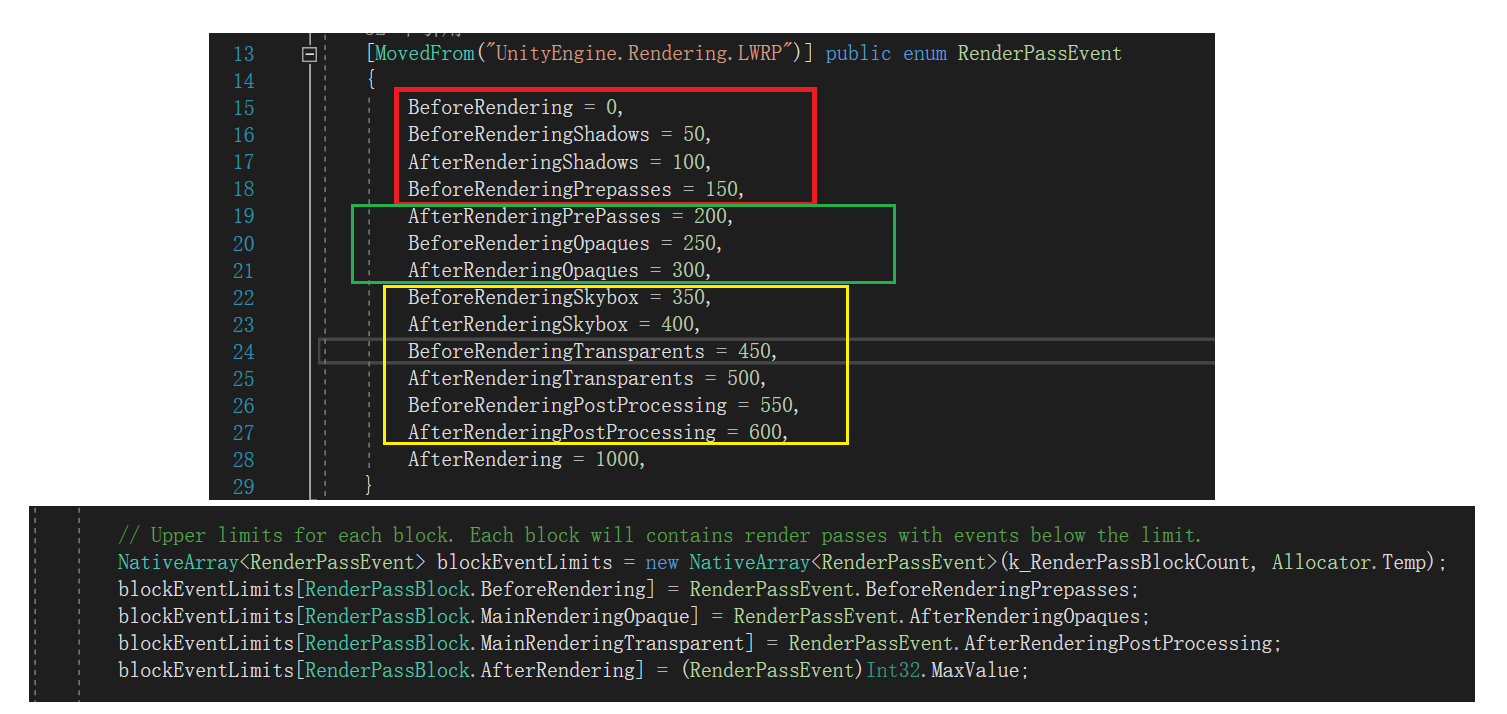Click AfterRenderingPostProcessing on line 27
Image resolution: width=1507 pixels, height=714 pixels.
coord(561,433)
